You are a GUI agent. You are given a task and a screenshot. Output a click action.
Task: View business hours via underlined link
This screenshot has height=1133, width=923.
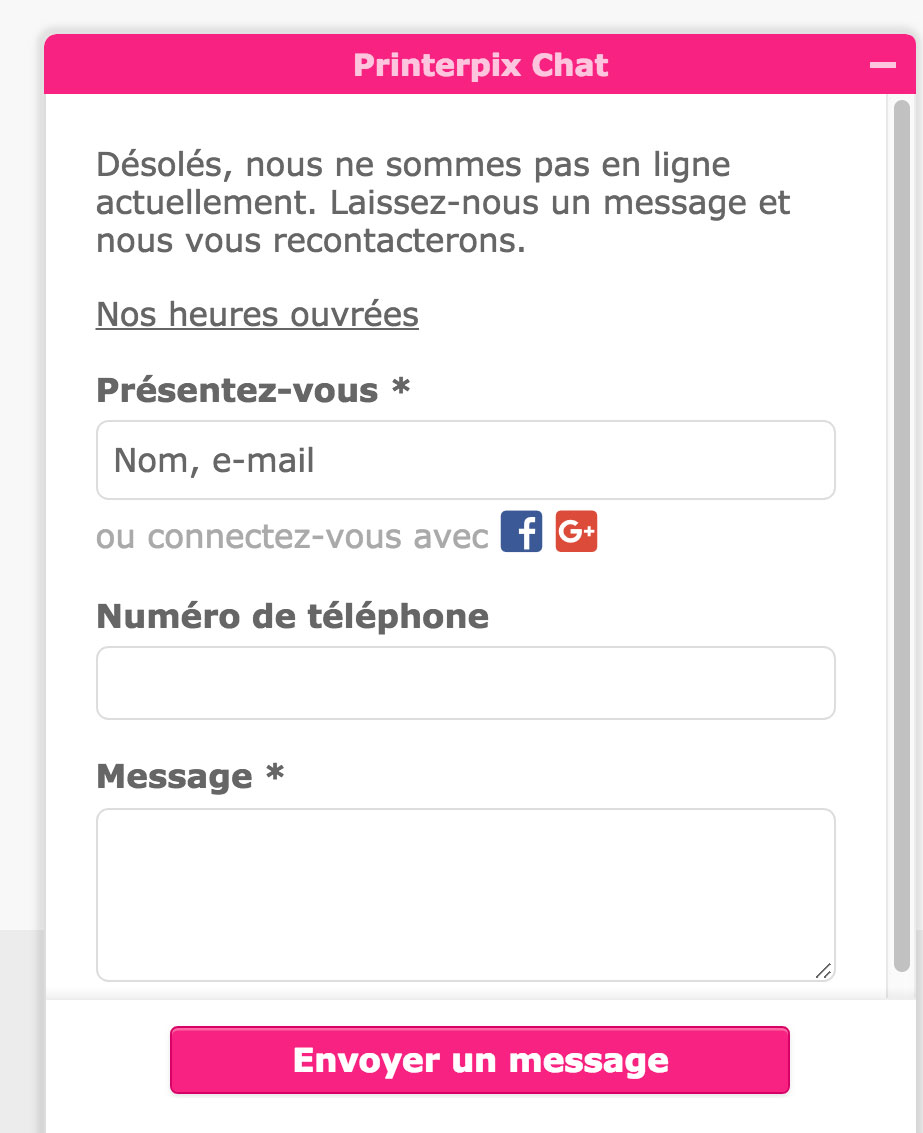(256, 314)
